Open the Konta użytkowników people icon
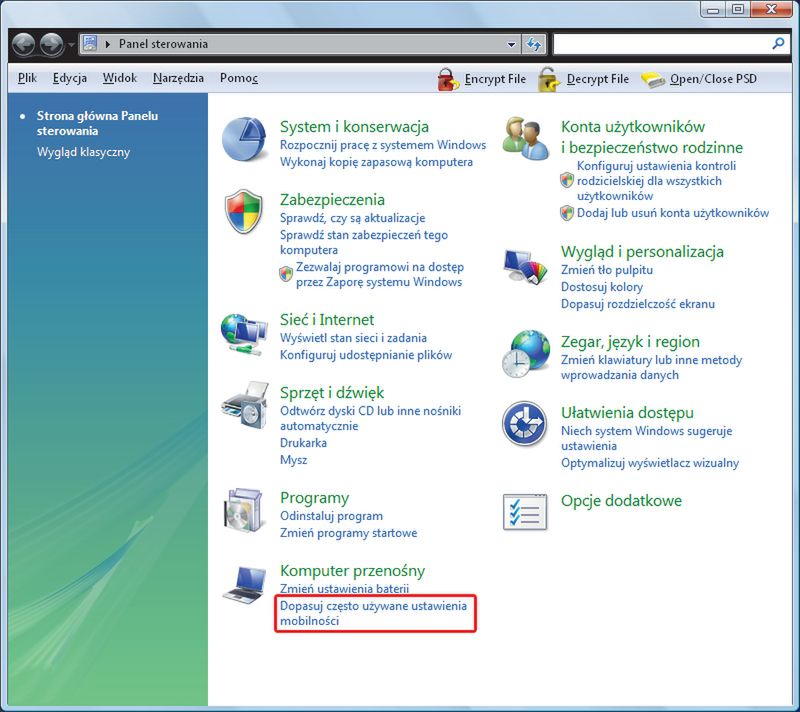 [x=525, y=138]
